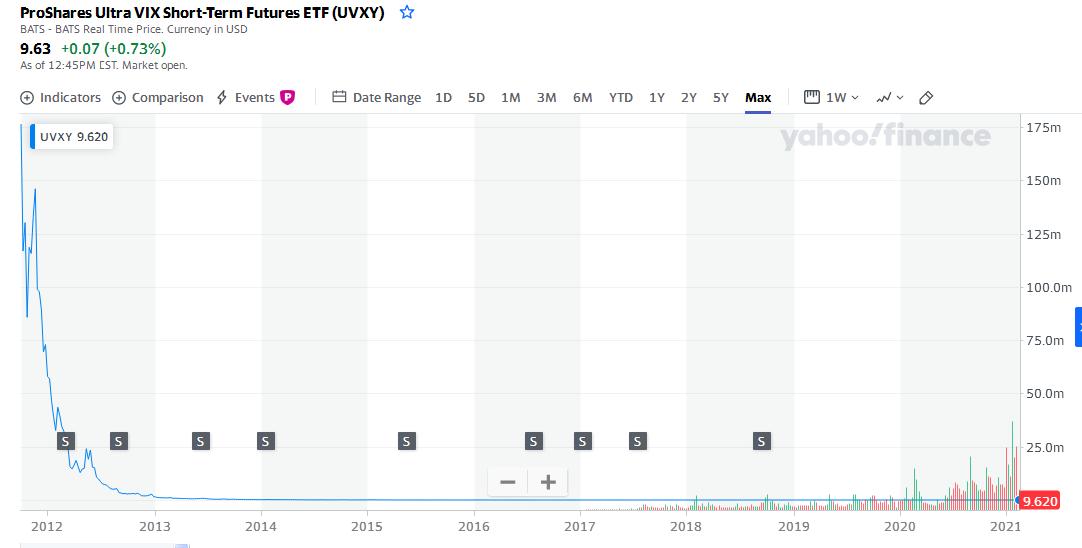
Task: Select the 1Y time range
Action: click(x=656, y=97)
